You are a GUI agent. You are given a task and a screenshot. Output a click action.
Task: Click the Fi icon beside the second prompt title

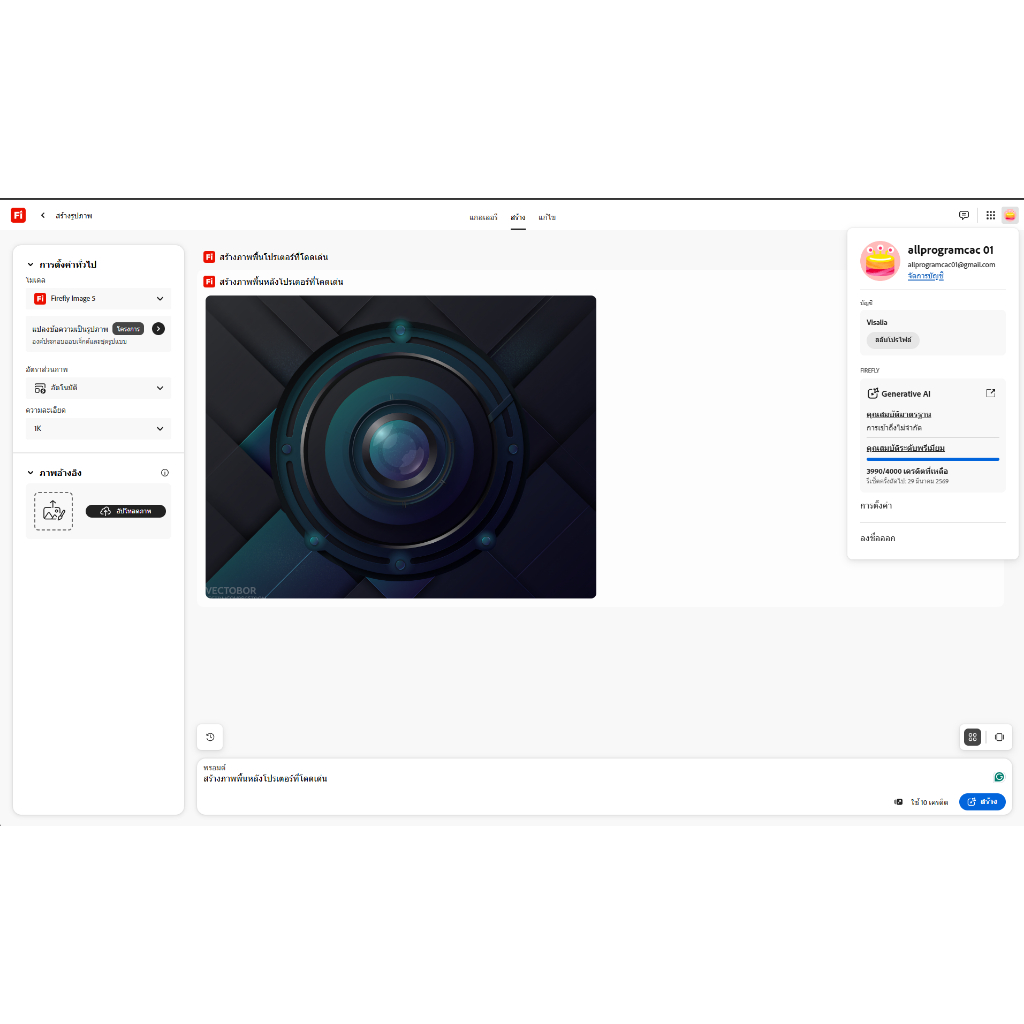pos(209,281)
